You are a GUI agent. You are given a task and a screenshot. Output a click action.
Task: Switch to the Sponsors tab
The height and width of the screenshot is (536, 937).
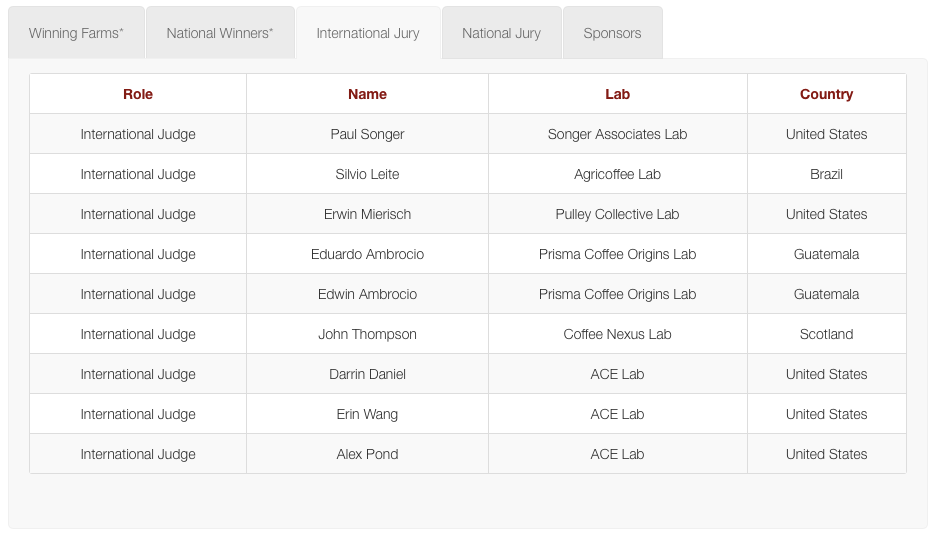(613, 33)
